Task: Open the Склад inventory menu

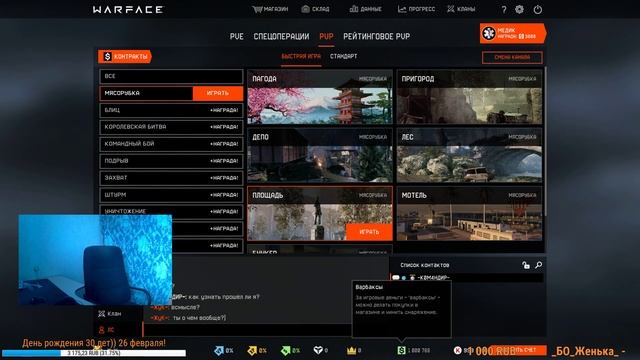Action: (315, 9)
